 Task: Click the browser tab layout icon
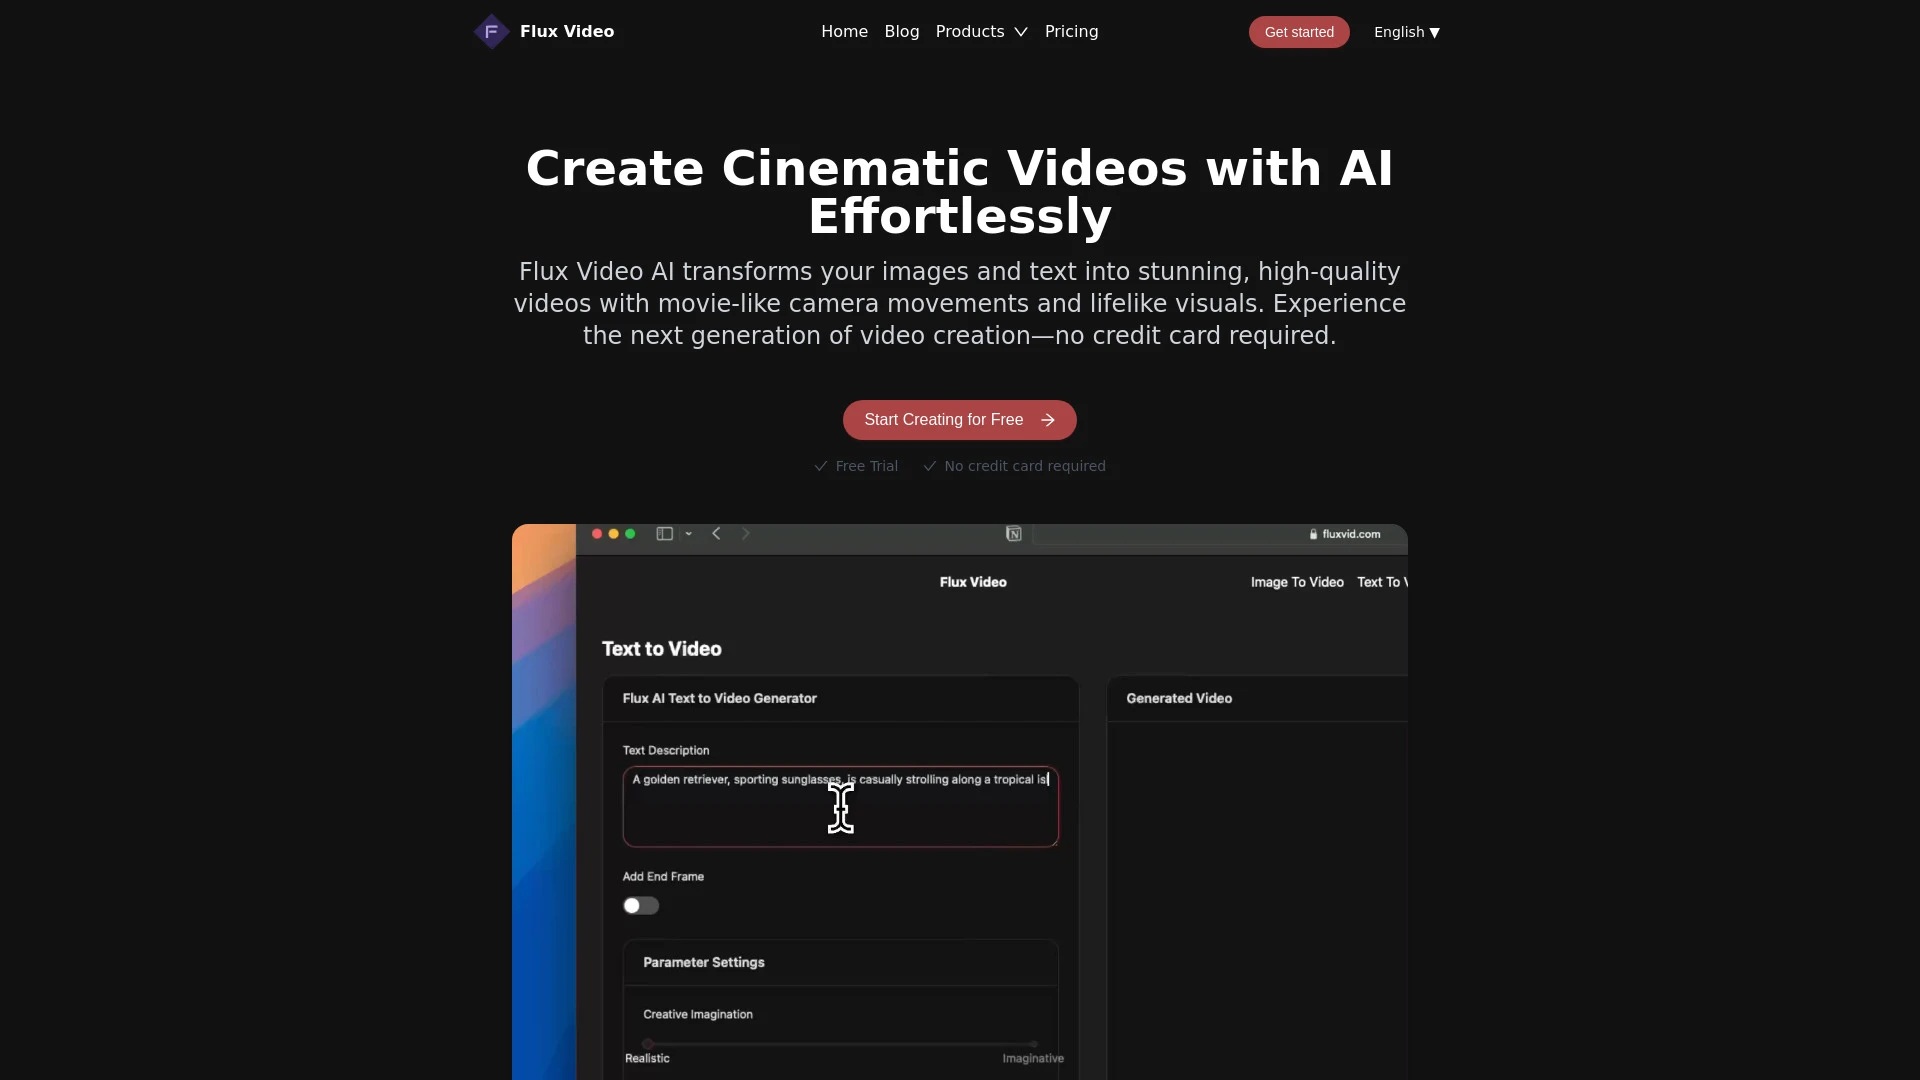click(x=666, y=534)
